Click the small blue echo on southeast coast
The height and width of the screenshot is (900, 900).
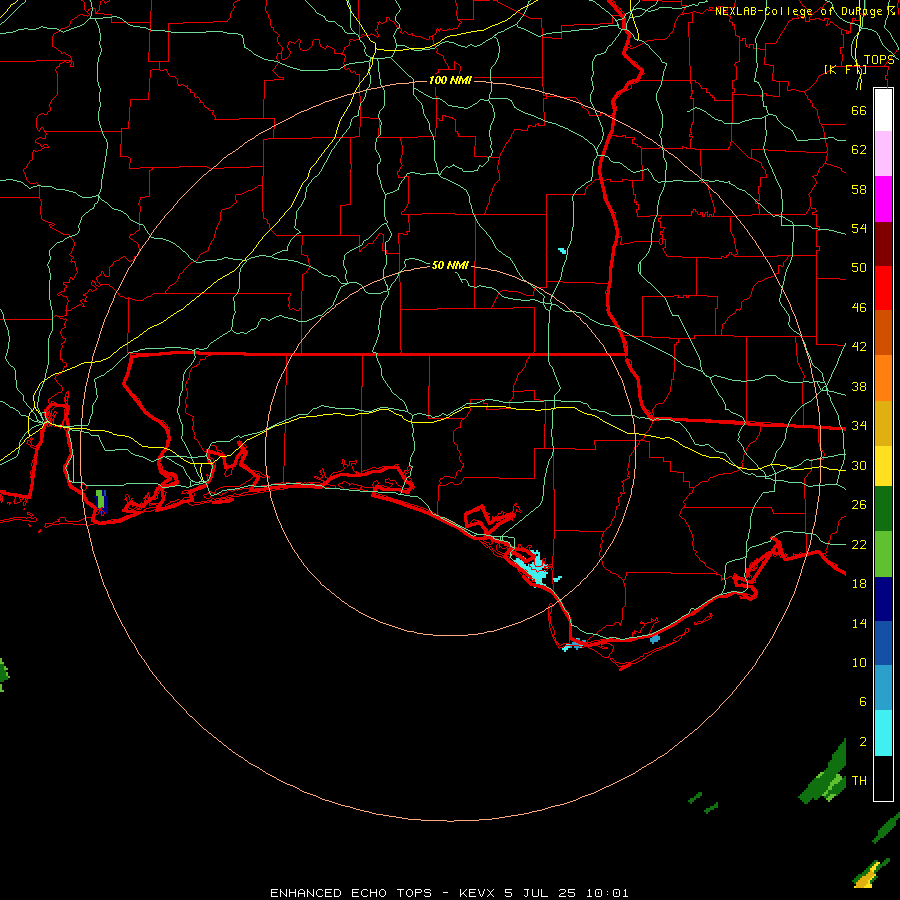[655, 639]
